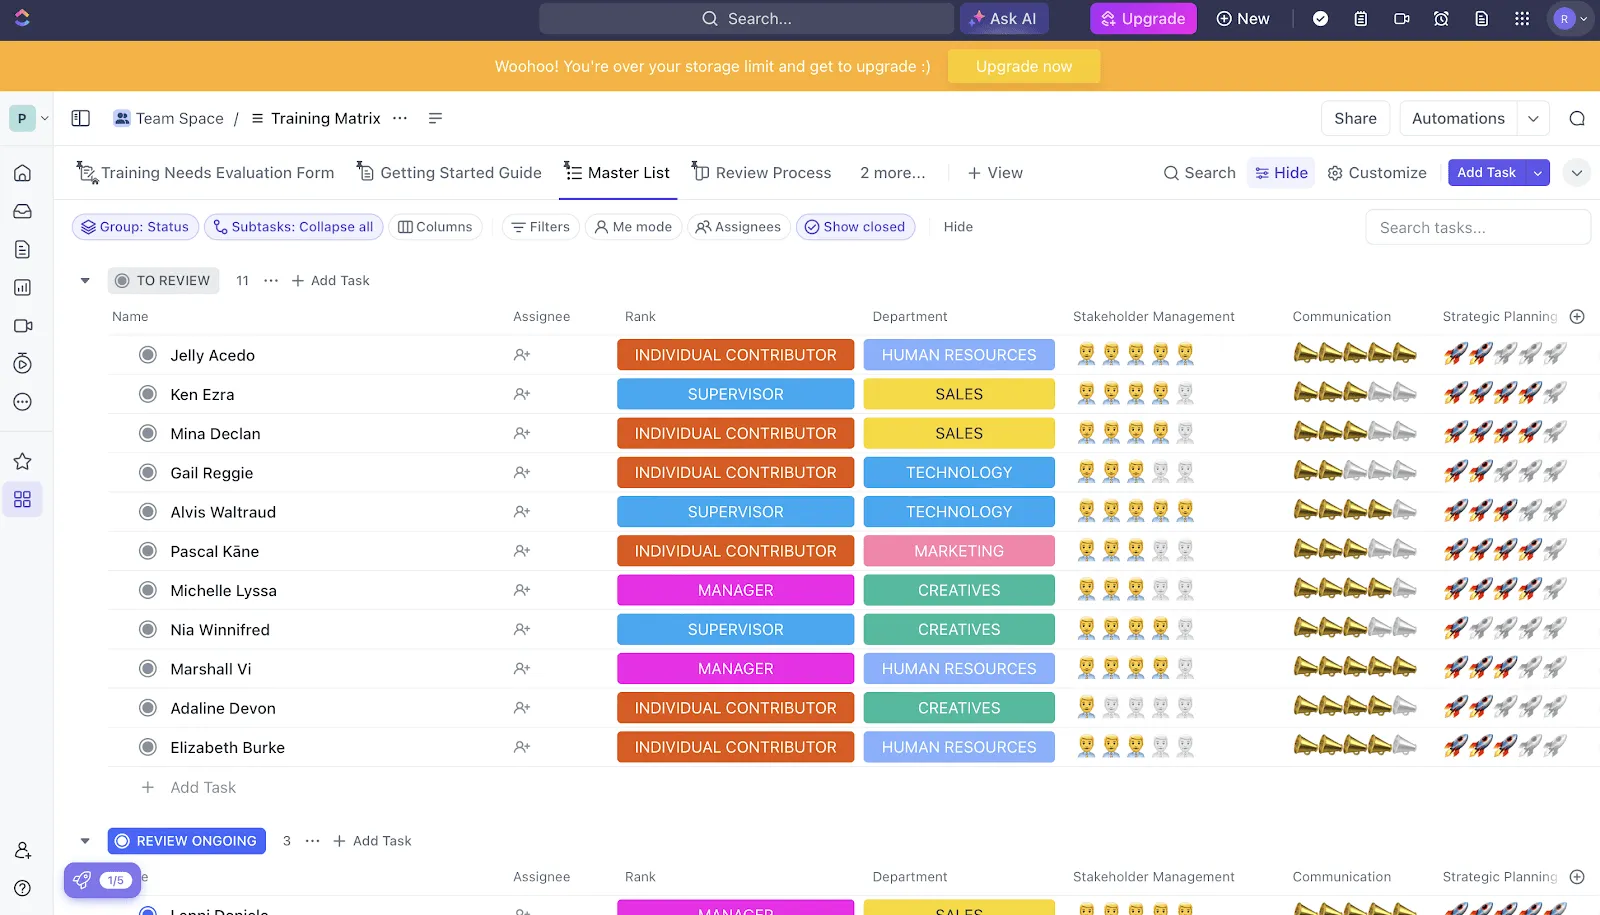Open the chat bubble icon beside Automations
The image size is (1600, 915).
(1577, 118)
